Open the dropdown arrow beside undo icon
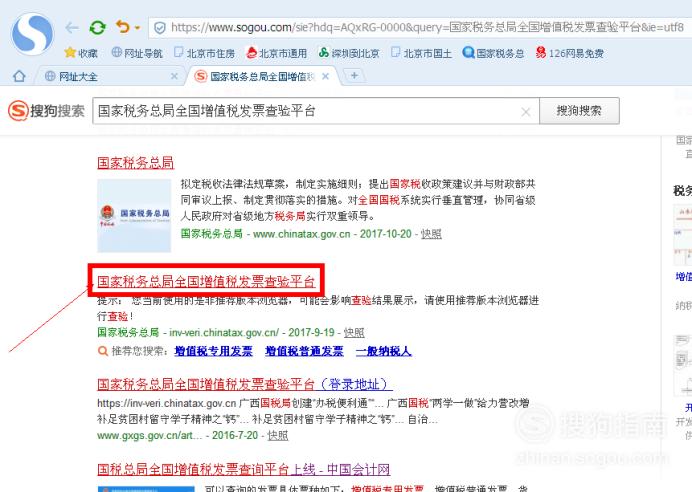The width and height of the screenshot is (692, 492). coord(137,28)
